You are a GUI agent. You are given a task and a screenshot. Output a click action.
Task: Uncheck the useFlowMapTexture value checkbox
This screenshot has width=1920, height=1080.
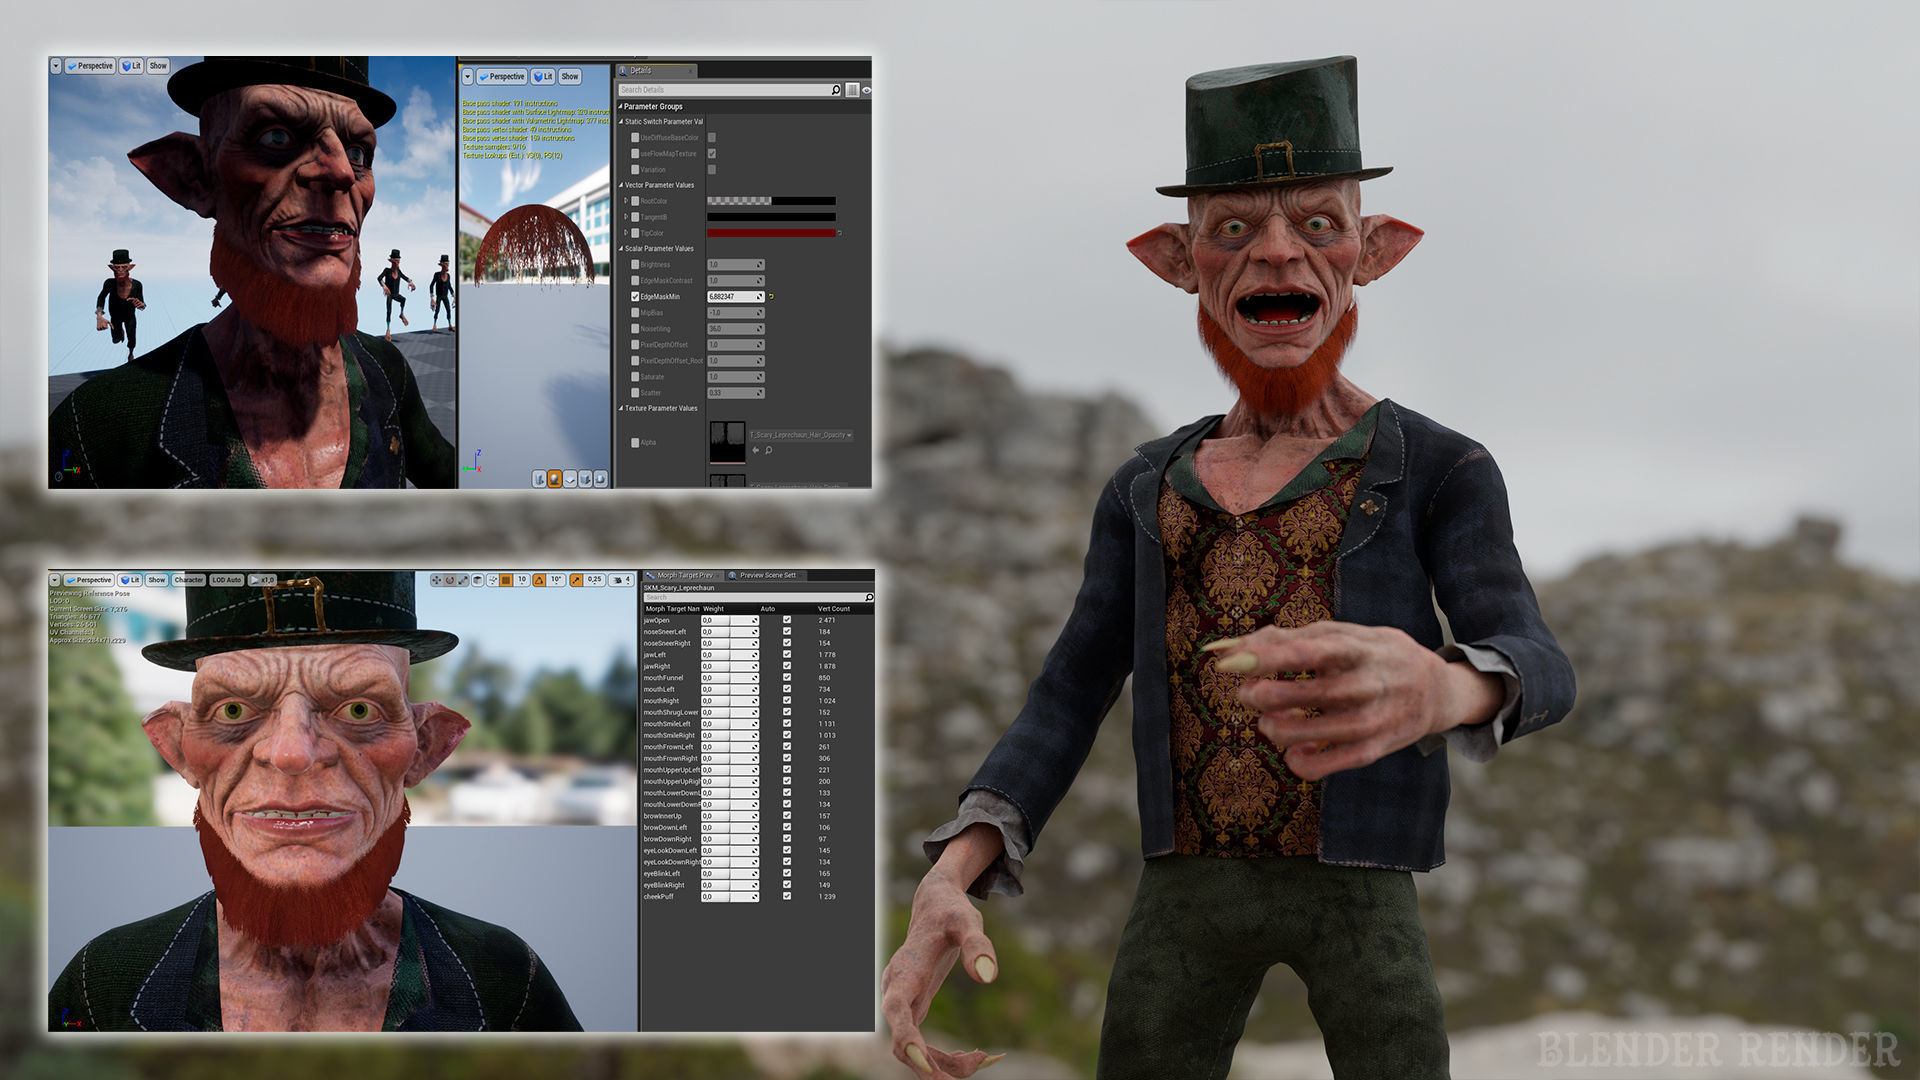(712, 153)
